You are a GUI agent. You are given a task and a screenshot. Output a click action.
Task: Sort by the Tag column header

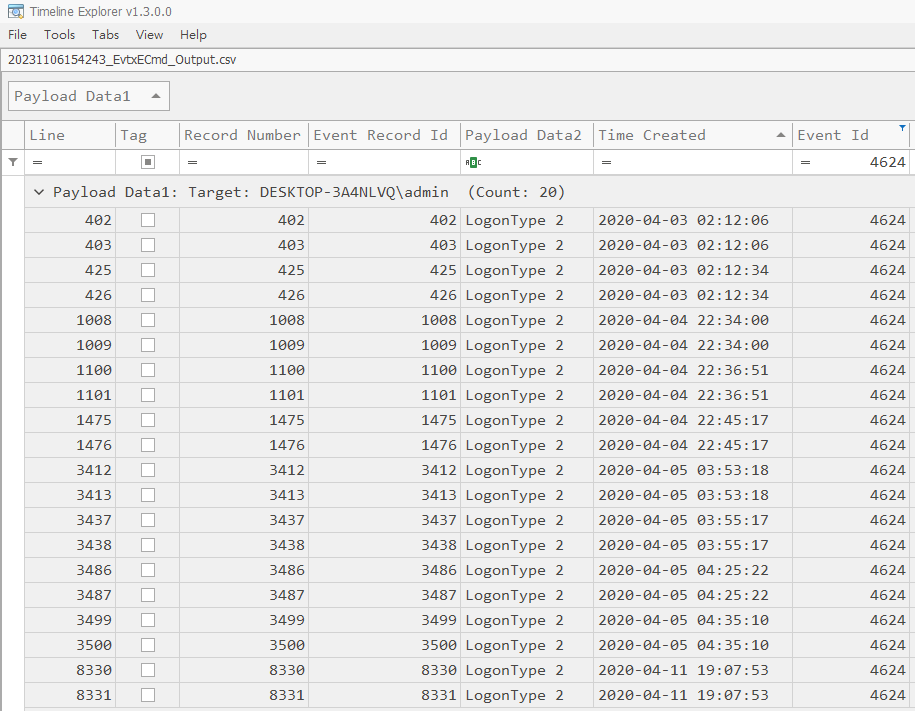(x=148, y=135)
